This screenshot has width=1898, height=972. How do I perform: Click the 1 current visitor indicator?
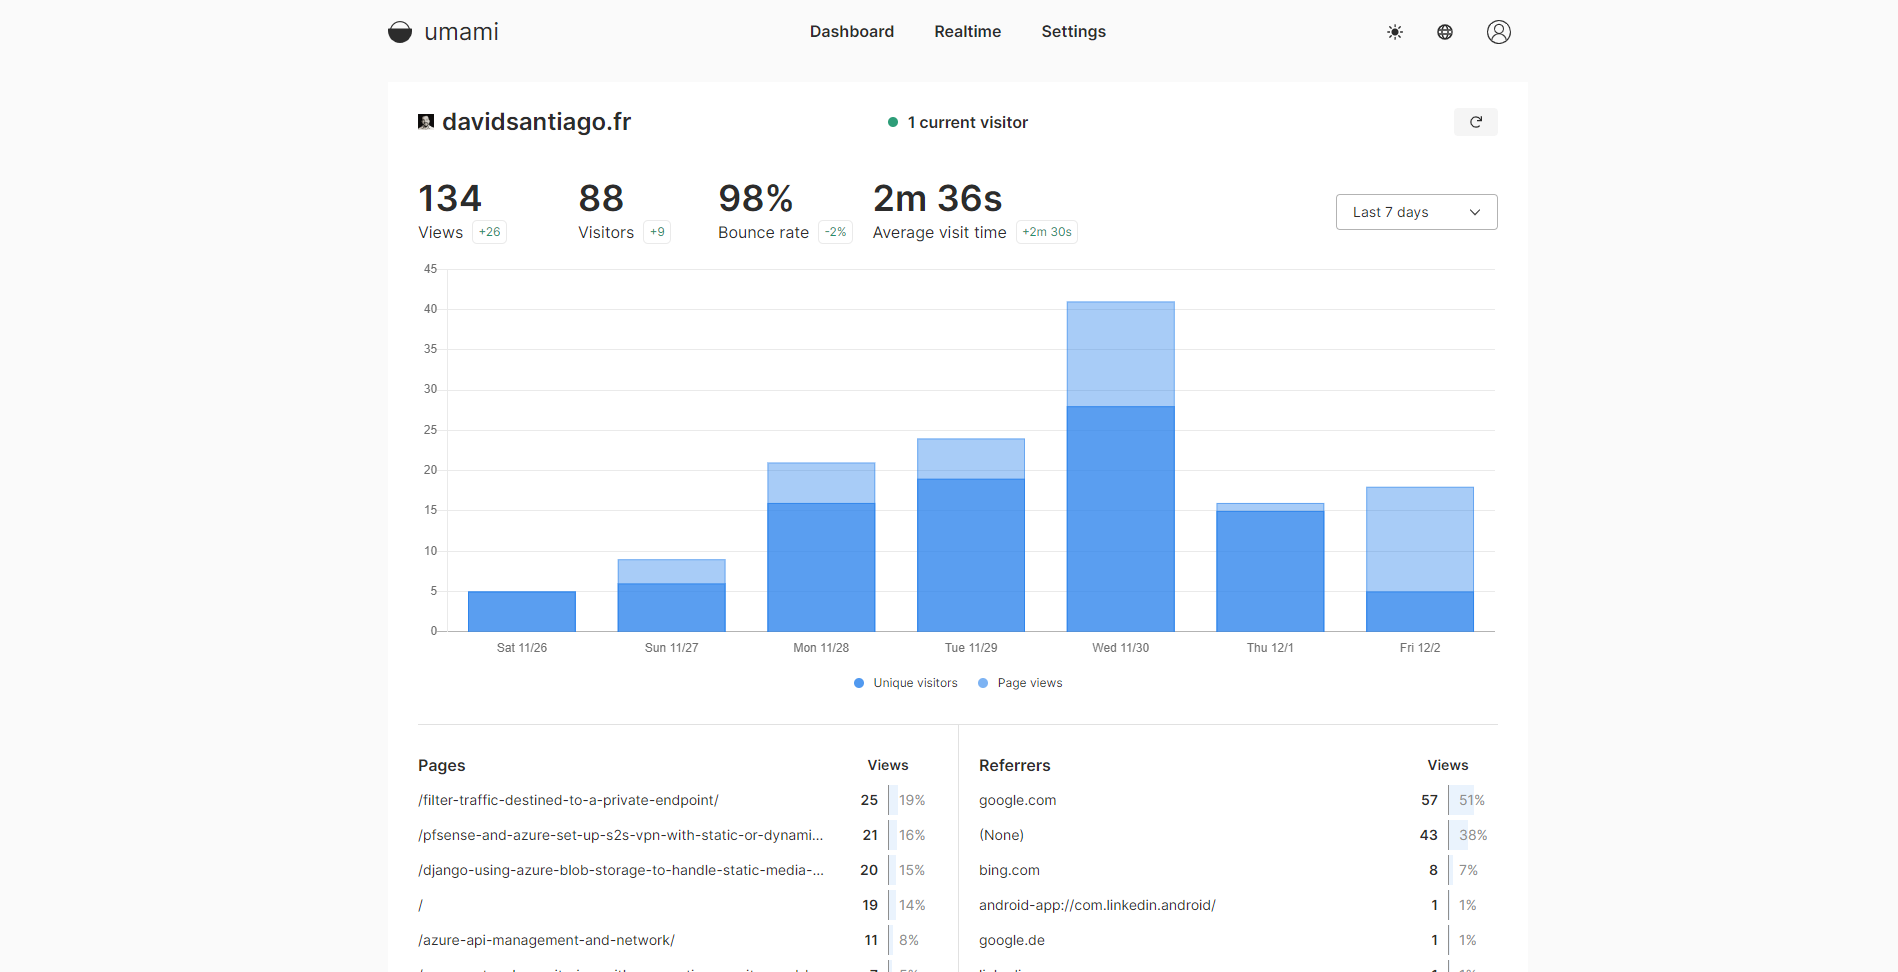[958, 122]
